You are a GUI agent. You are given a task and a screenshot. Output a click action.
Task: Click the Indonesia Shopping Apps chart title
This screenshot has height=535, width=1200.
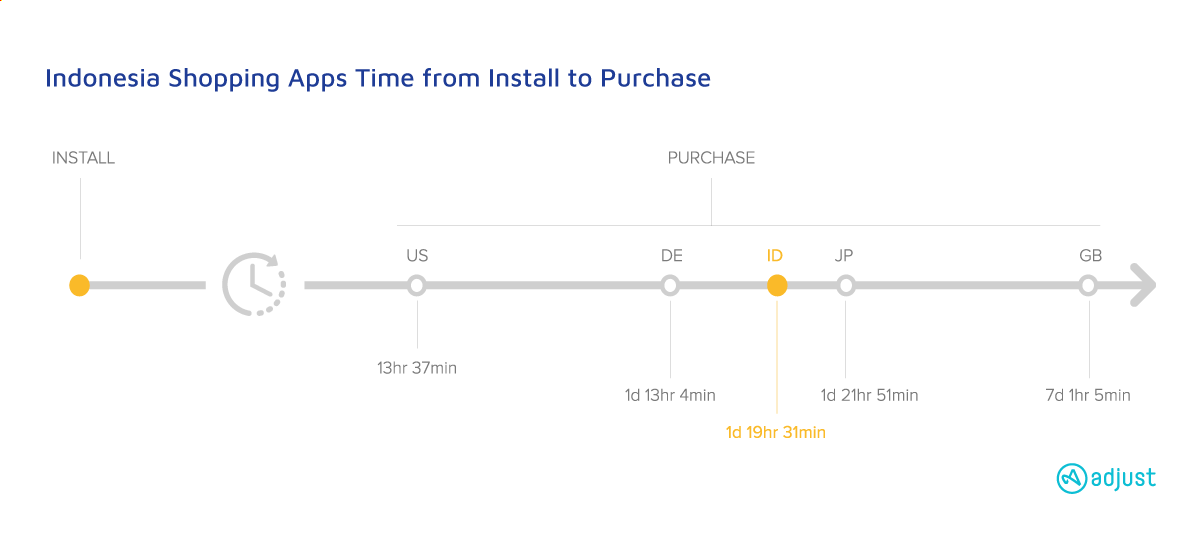378,78
